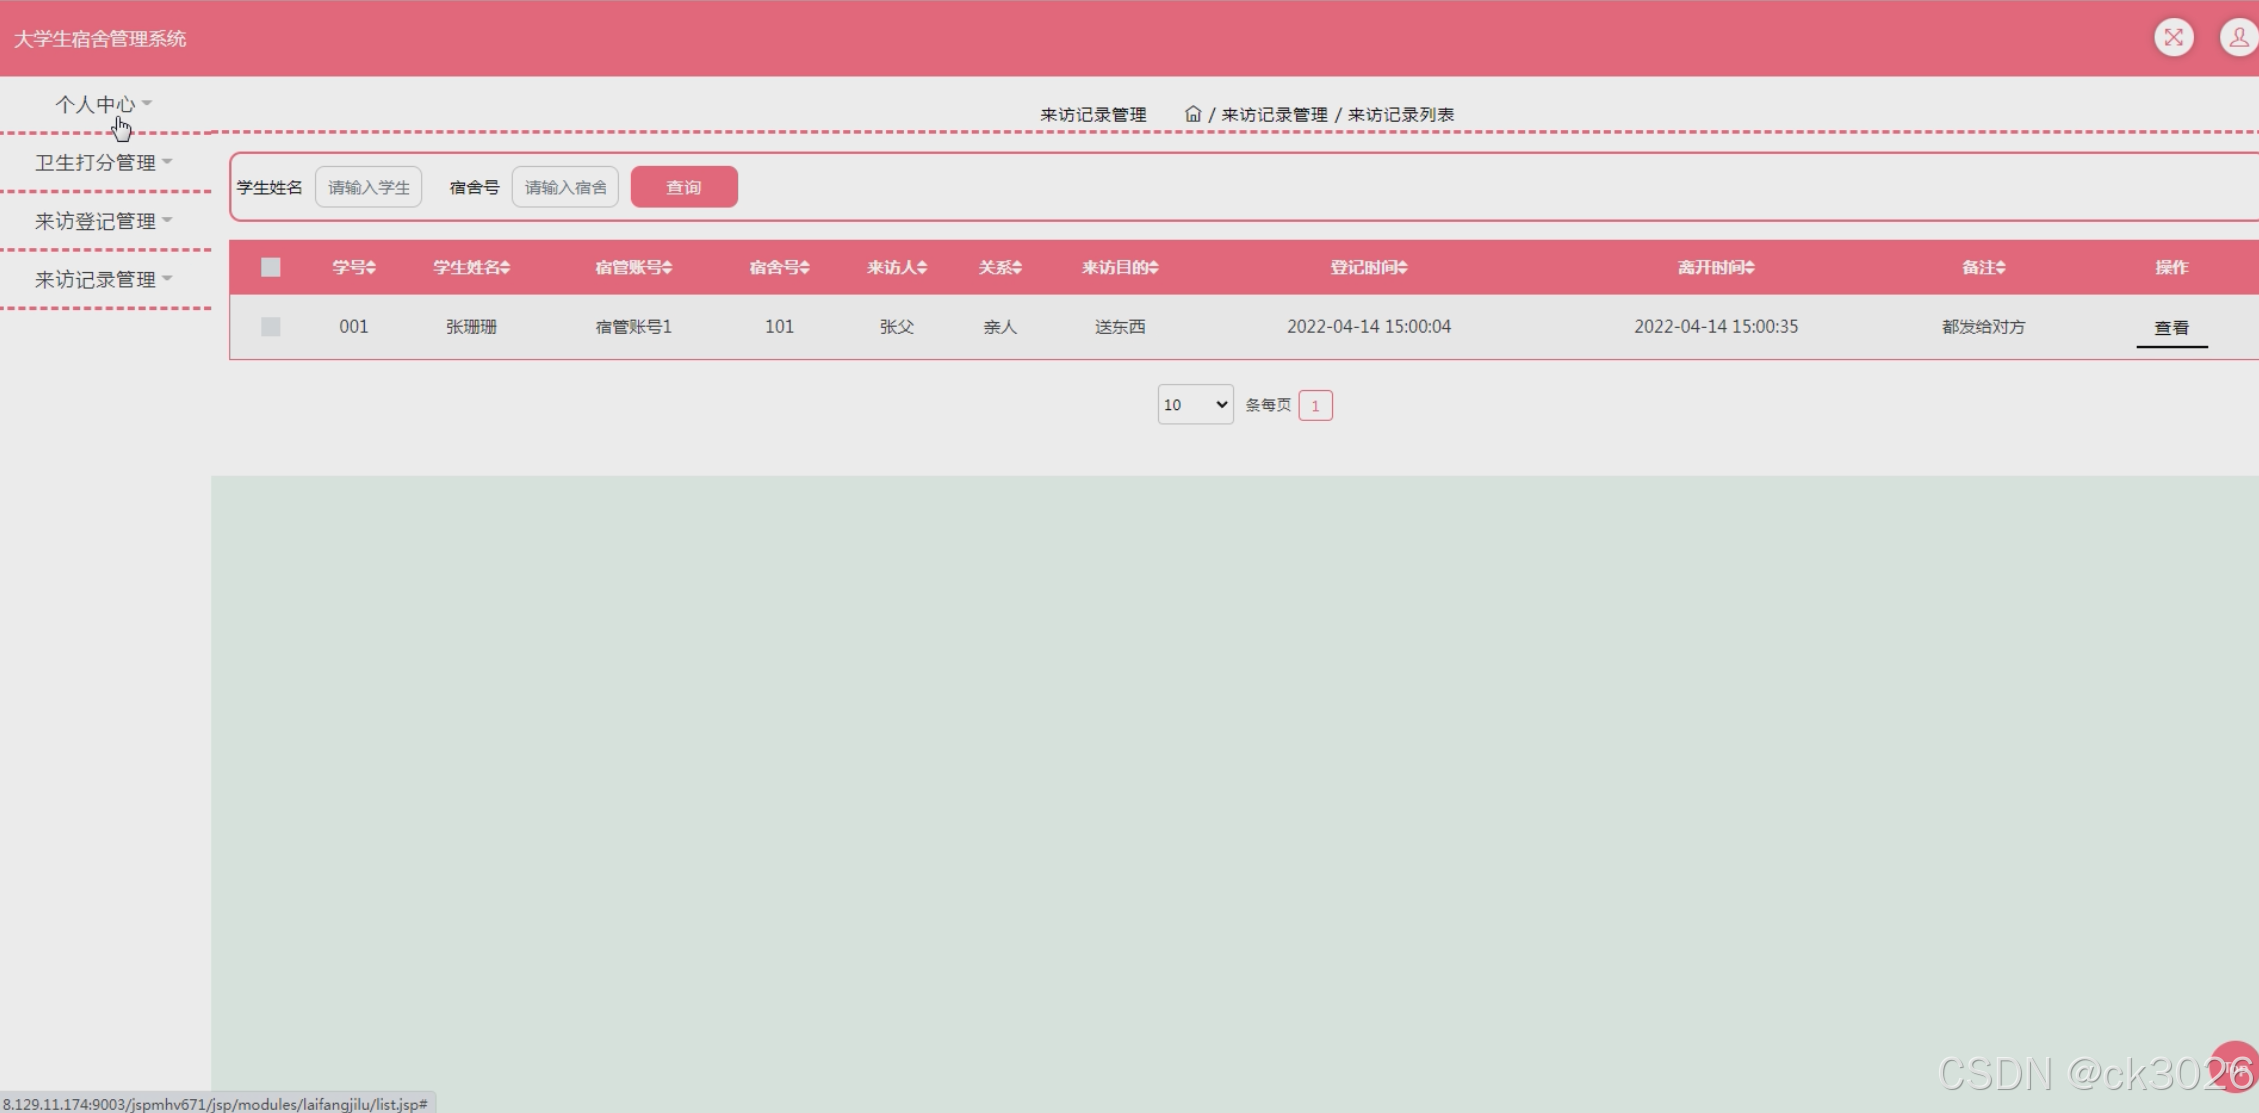Screen dimensions: 2259x1113
Task: Click page 1 pagination button
Action: point(1315,405)
